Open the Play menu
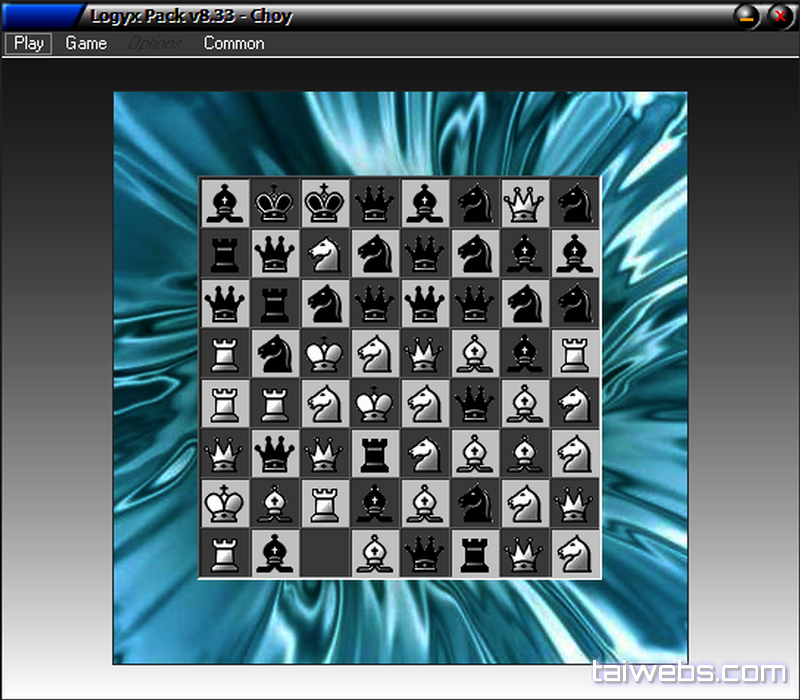Screen dimensions: 800x700 pos(29,43)
